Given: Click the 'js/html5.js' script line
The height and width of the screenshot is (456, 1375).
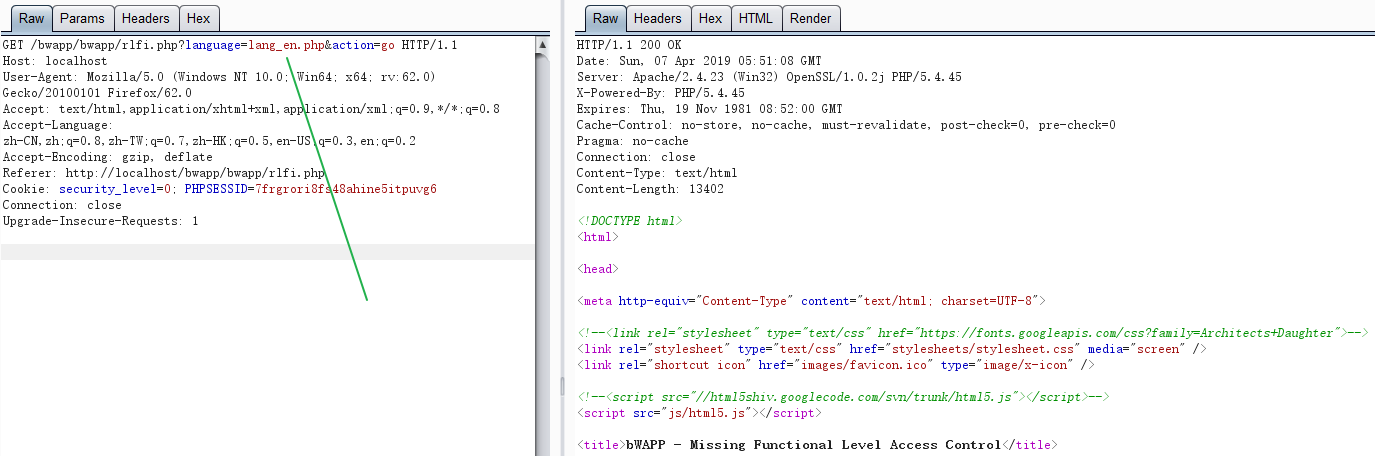Looking at the screenshot, I should pos(699,413).
